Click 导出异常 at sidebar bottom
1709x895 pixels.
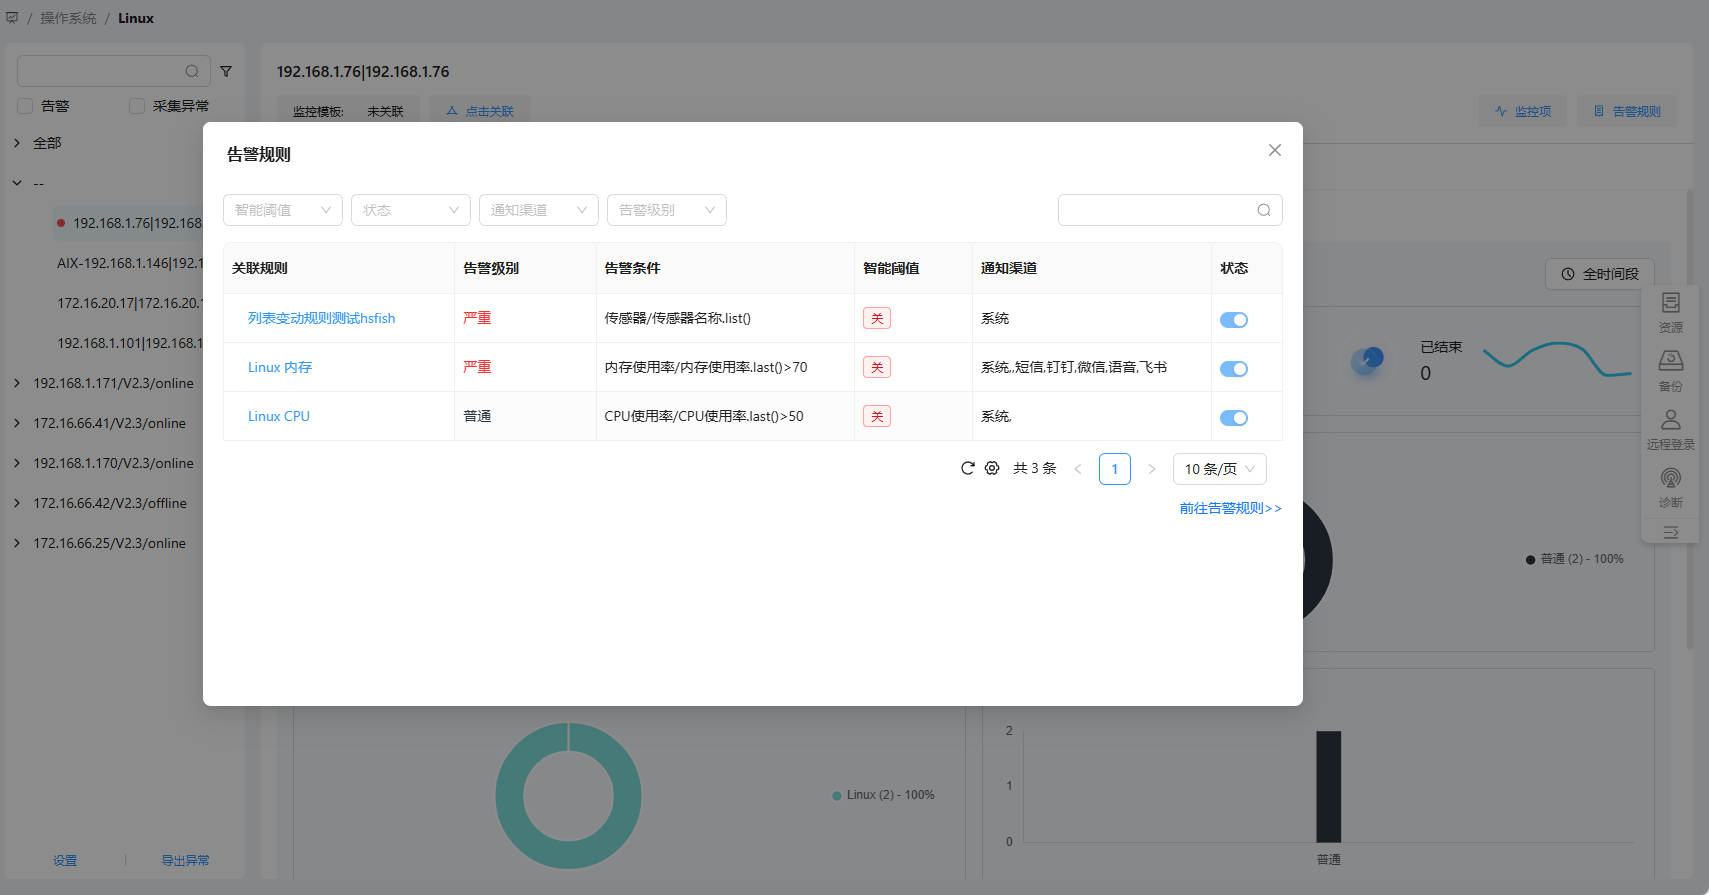coord(186,860)
